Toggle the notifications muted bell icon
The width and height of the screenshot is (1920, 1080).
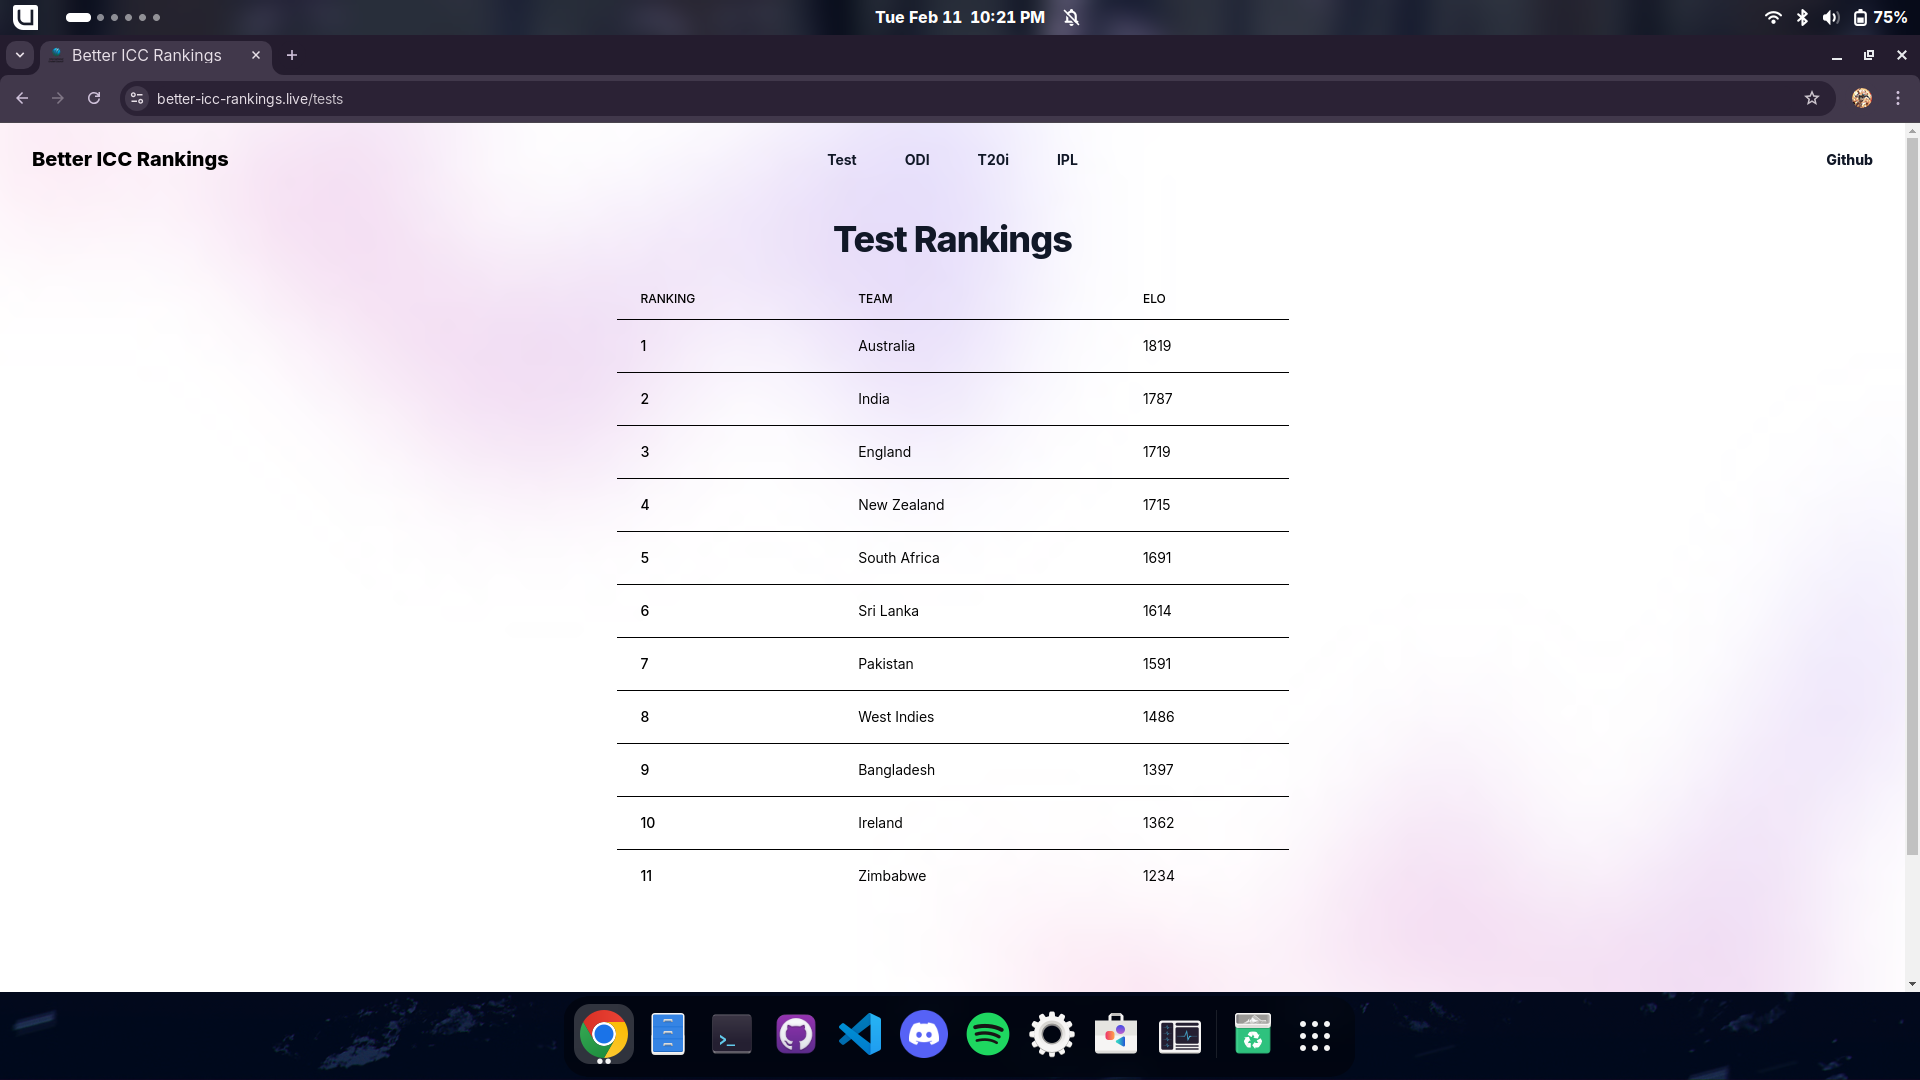(1071, 17)
